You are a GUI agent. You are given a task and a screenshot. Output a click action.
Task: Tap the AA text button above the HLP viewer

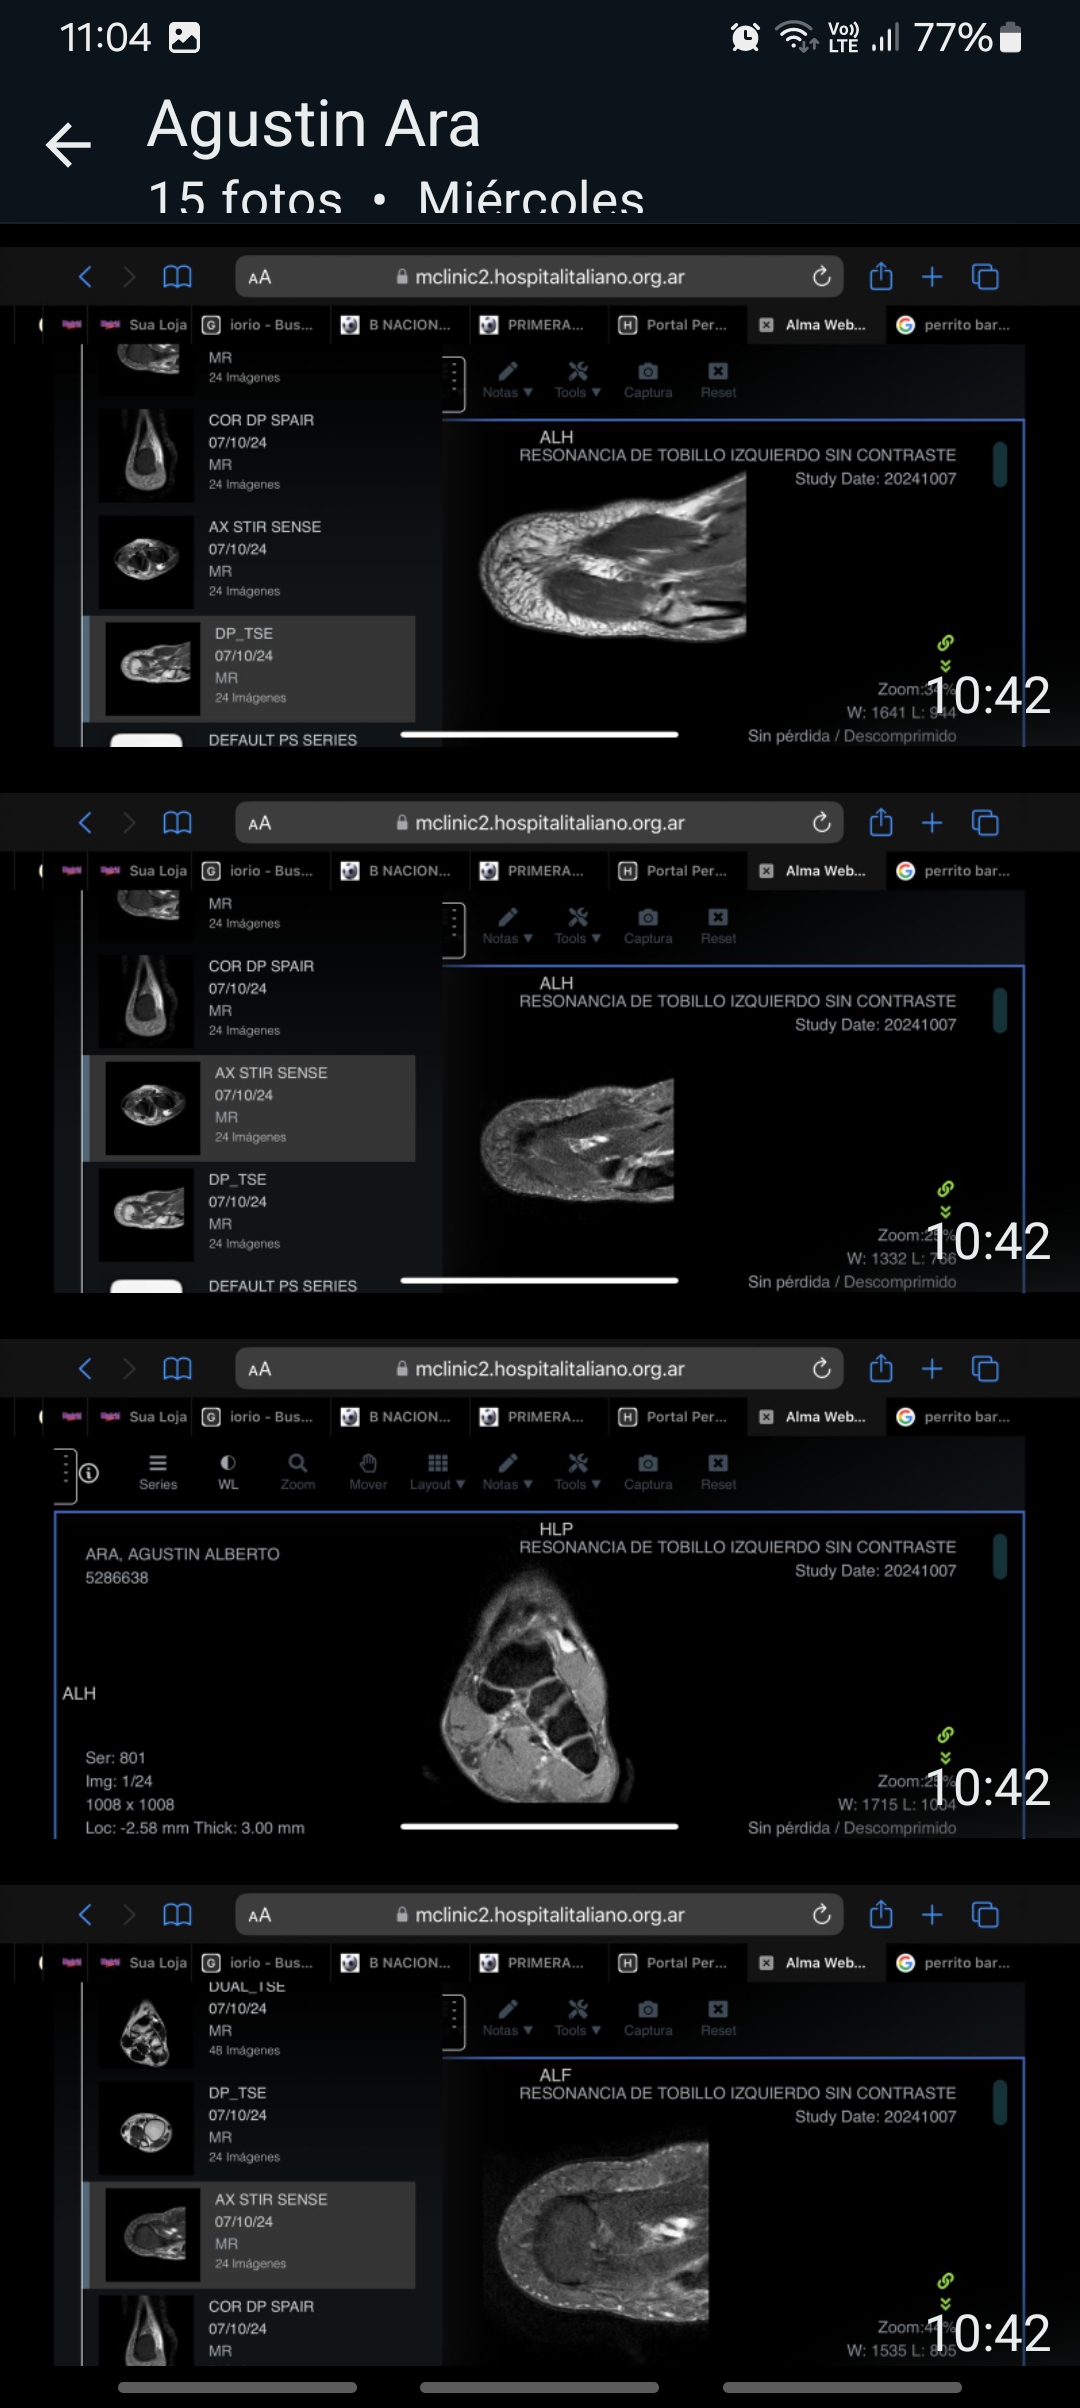click(260, 1369)
